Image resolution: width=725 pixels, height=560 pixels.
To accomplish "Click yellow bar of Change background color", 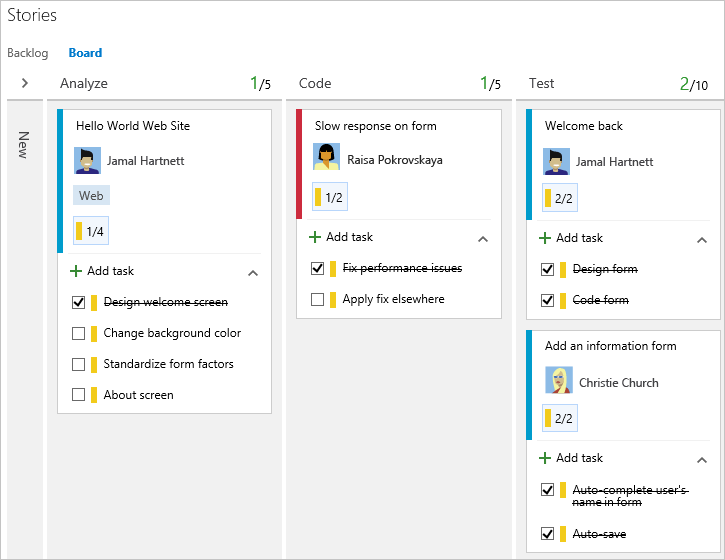I will [94, 333].
